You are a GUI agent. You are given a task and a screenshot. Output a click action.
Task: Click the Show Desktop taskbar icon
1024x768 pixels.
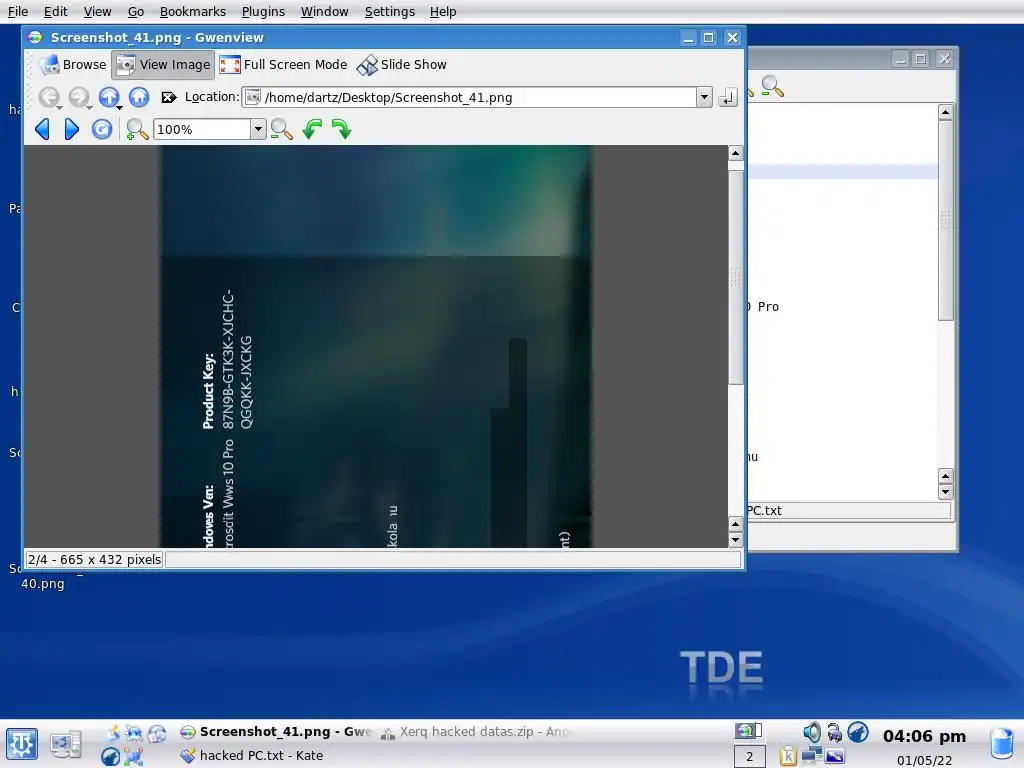[x=66, y=744]
